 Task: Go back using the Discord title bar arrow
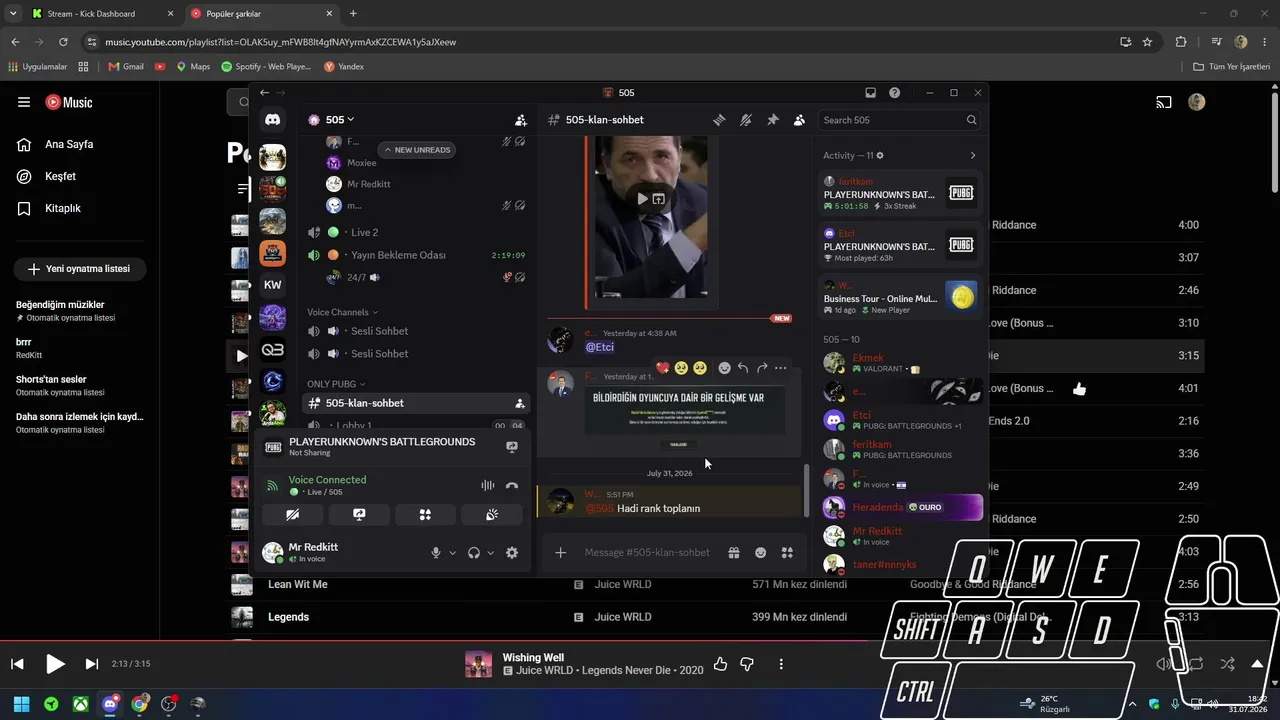point(264,93)
